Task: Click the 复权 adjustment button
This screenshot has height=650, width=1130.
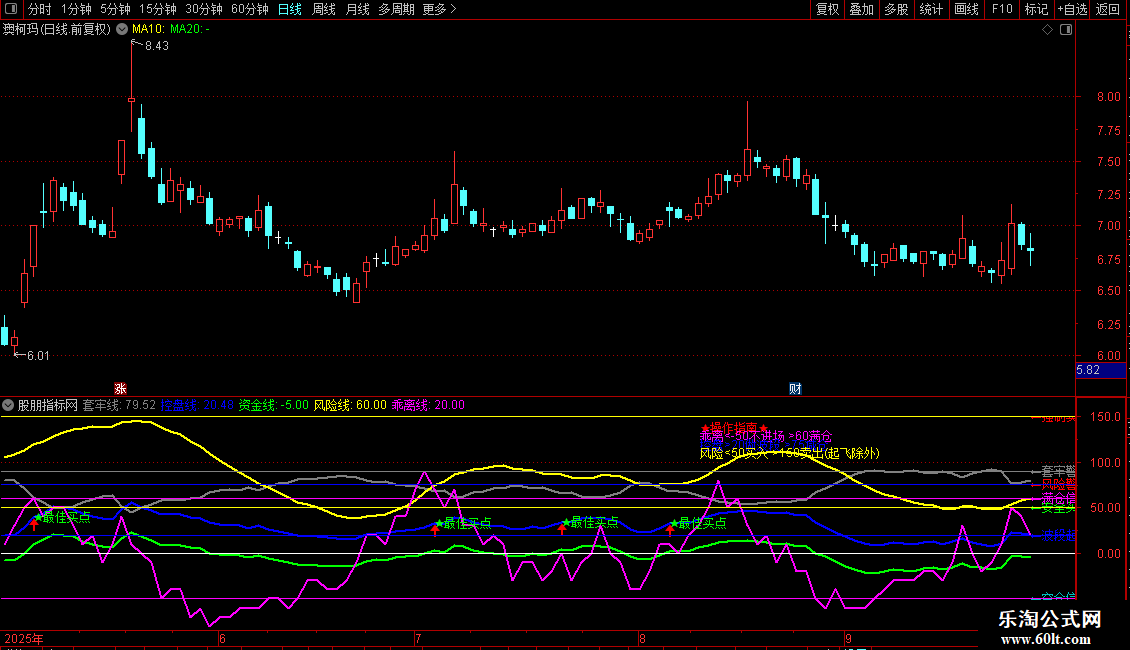Action: click(827, 9)
